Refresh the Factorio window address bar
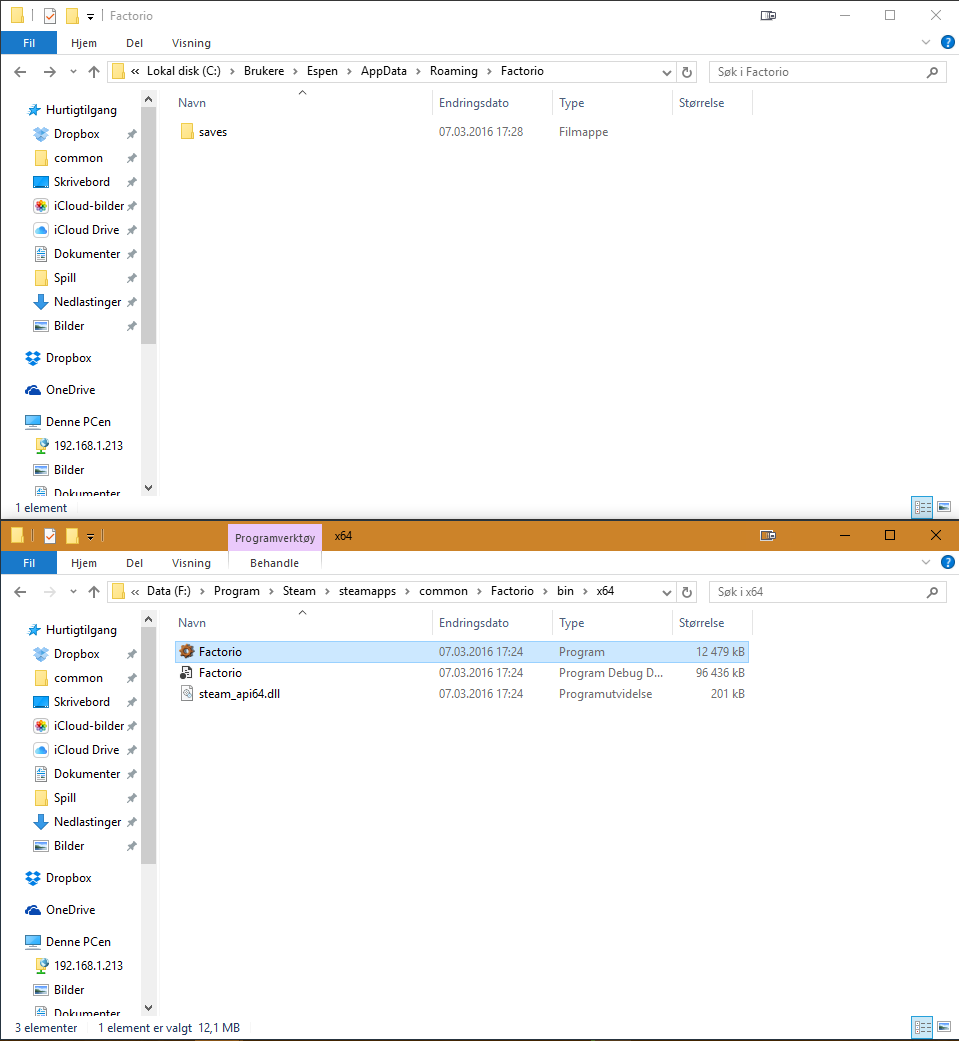959x1041 pixels. coord(687,72)
